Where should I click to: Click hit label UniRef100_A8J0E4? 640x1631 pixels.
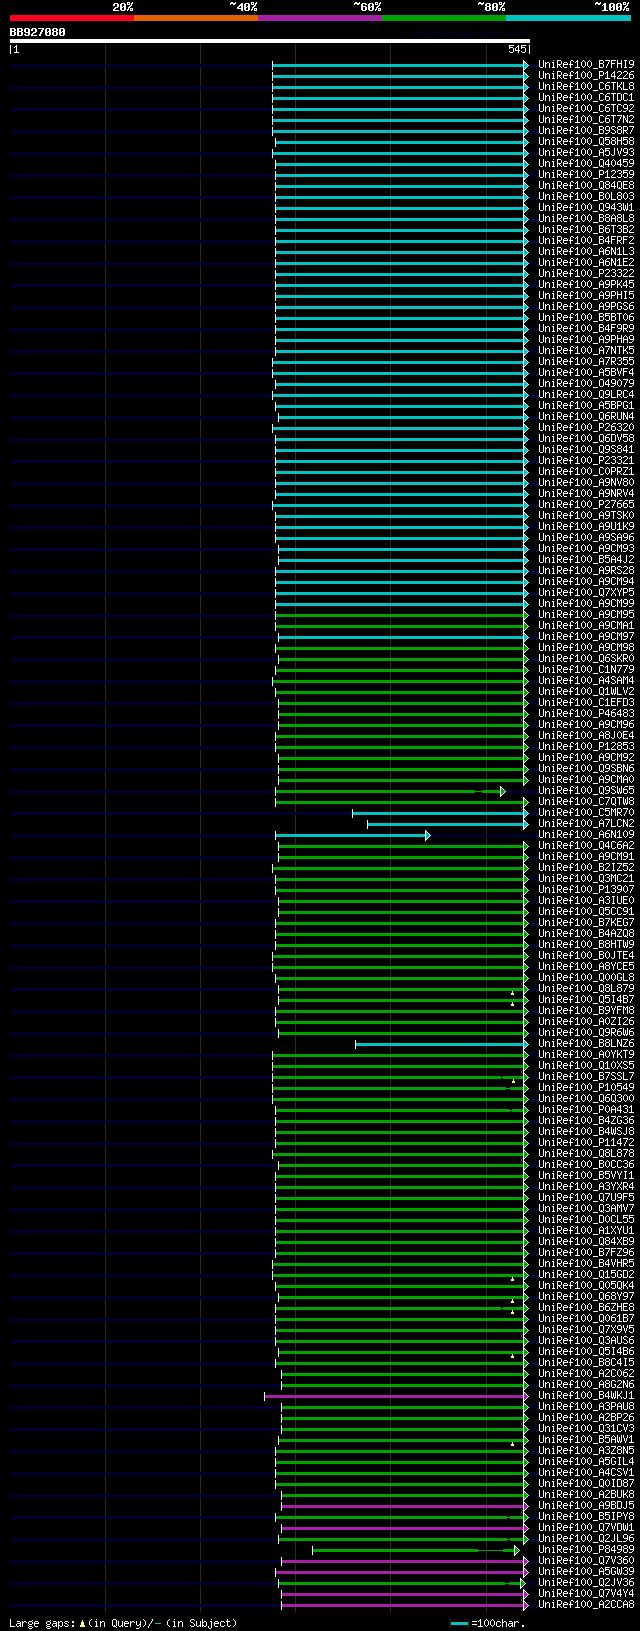(x=586, y=735)
